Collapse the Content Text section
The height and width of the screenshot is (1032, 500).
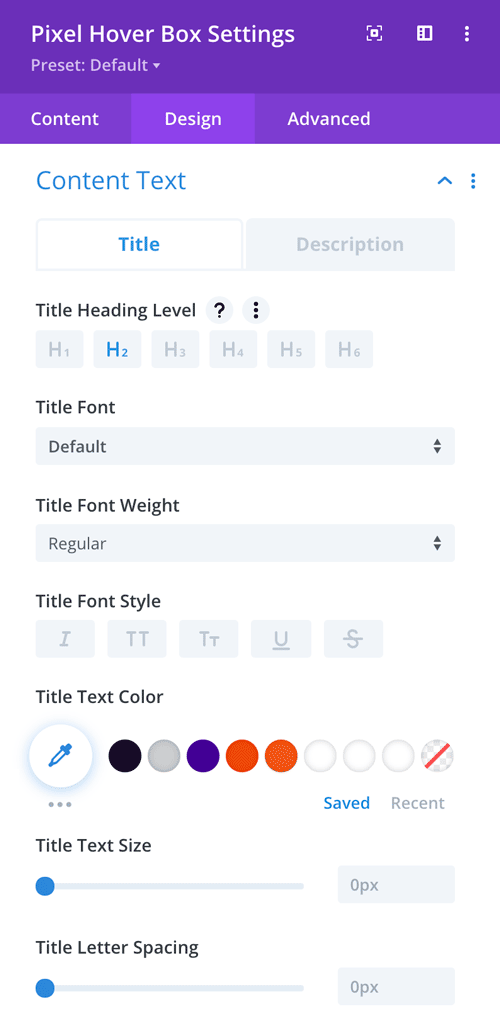(445, 181)
